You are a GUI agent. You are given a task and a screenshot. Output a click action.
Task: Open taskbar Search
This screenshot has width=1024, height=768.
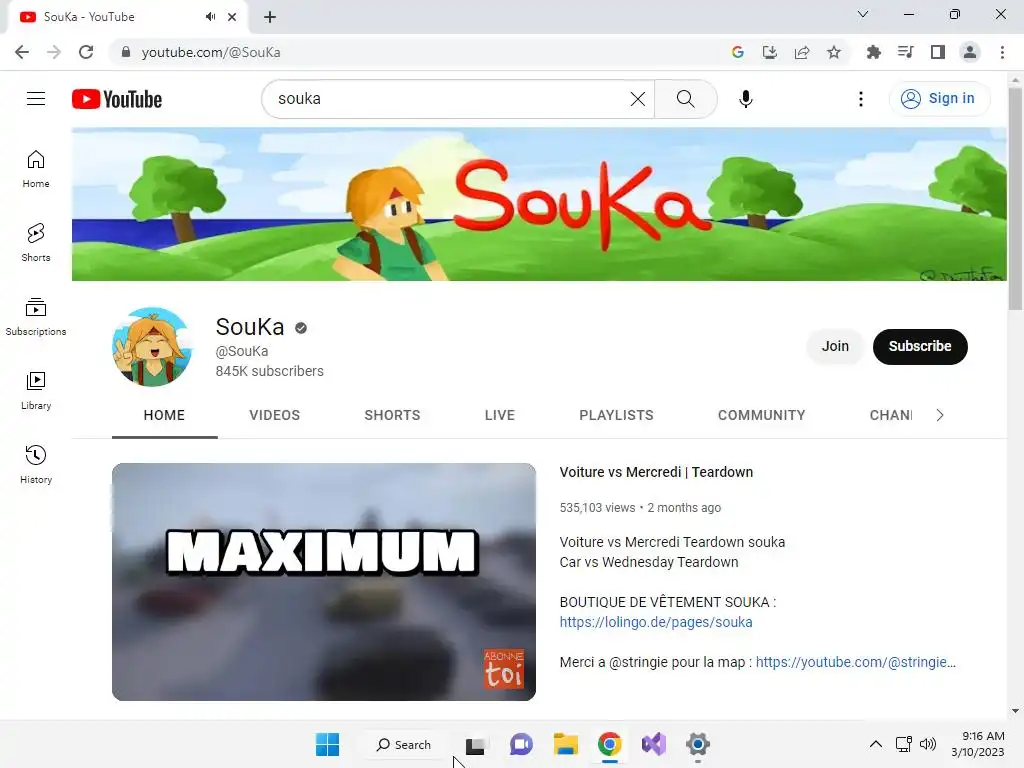point(404,744)
